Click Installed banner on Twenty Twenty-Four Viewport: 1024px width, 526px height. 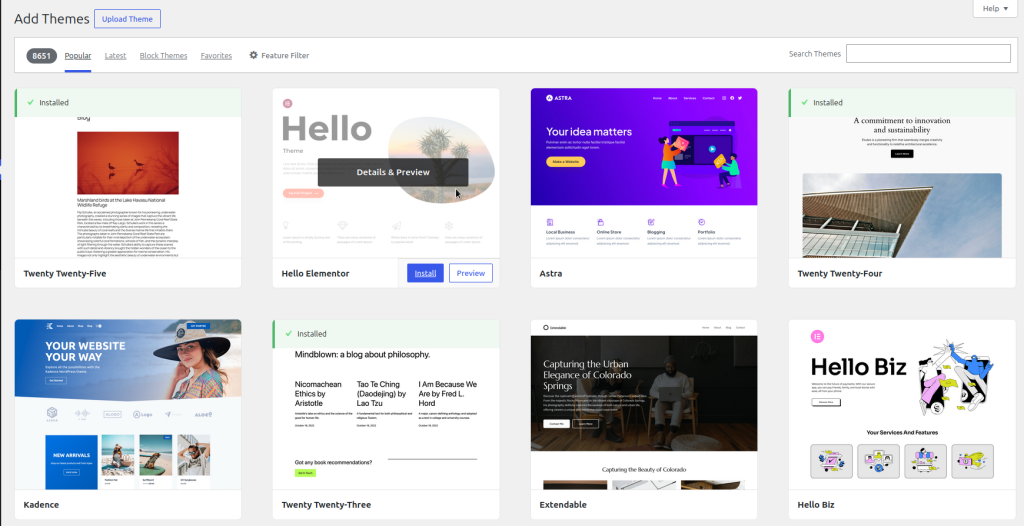(902, 103)
